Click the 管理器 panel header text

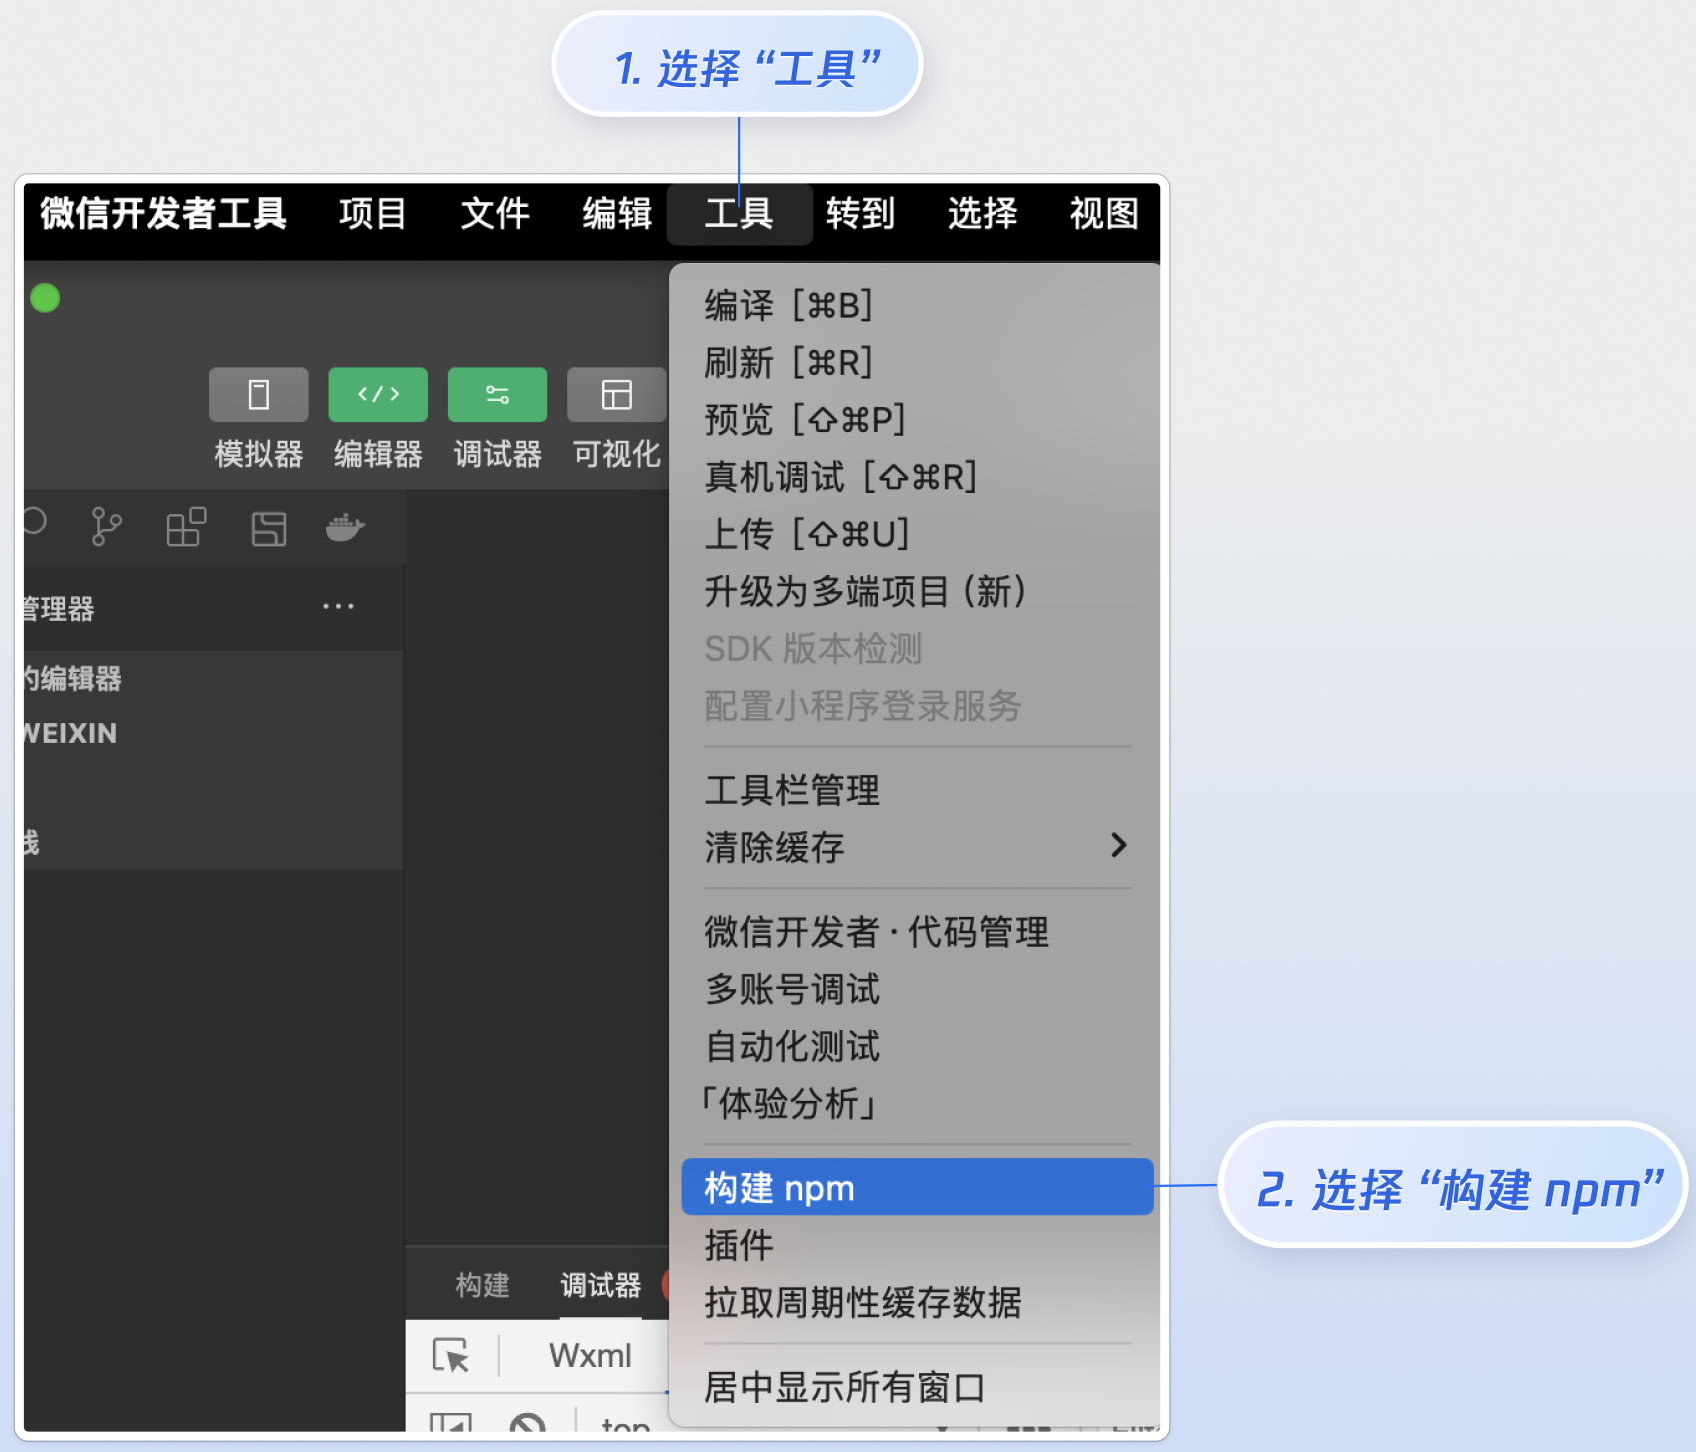(x=59, y=608)
